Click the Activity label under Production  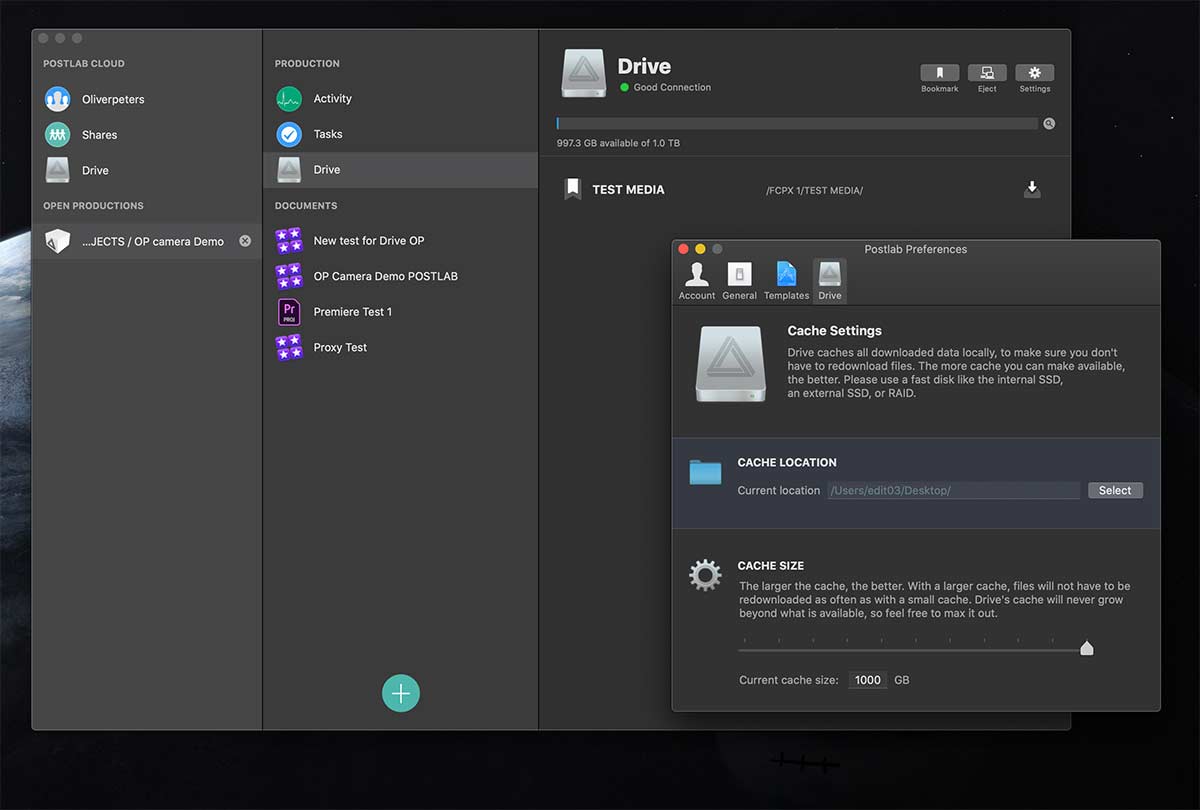click(332, 99)
